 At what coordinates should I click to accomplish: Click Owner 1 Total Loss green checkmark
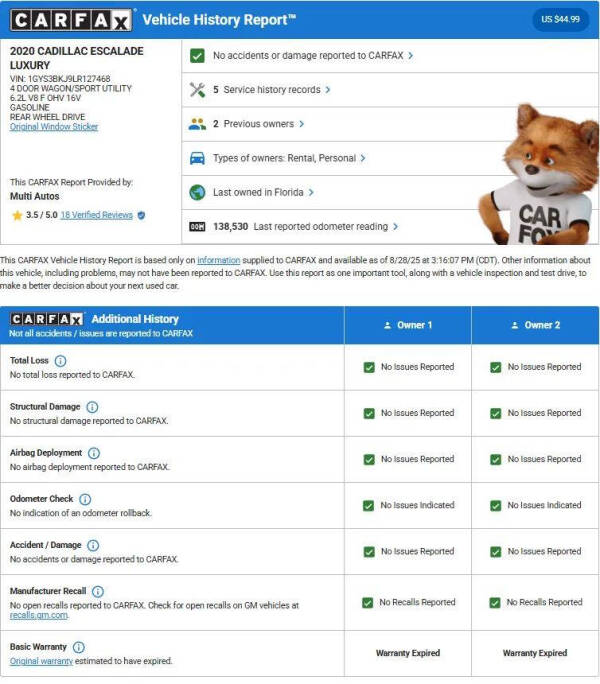pyautogui.click(x=370, y=367)
